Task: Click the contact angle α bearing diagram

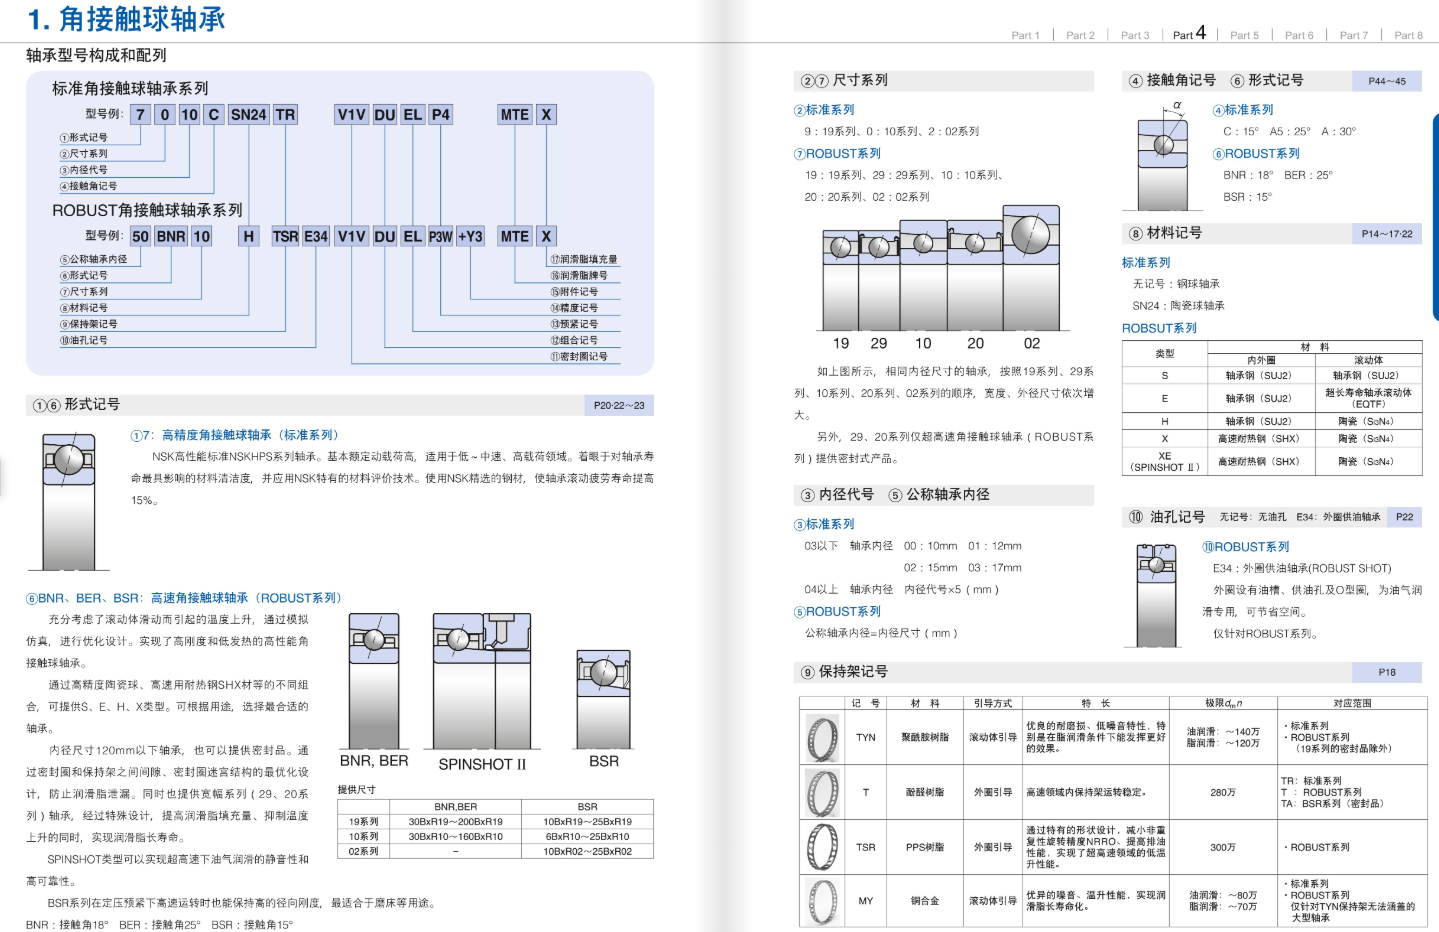Action: click(x=1163, y=155)
